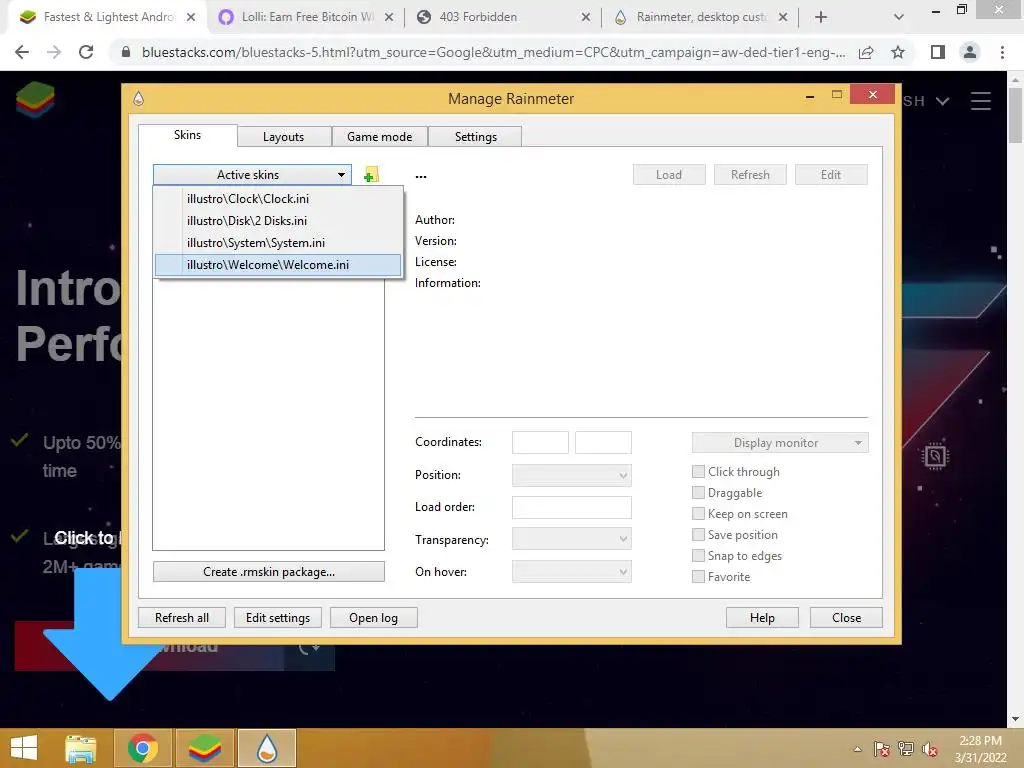This screenshot has height=768, width=1024.
Task: Click the Edit settings button
Action: [x=278, y=618]
